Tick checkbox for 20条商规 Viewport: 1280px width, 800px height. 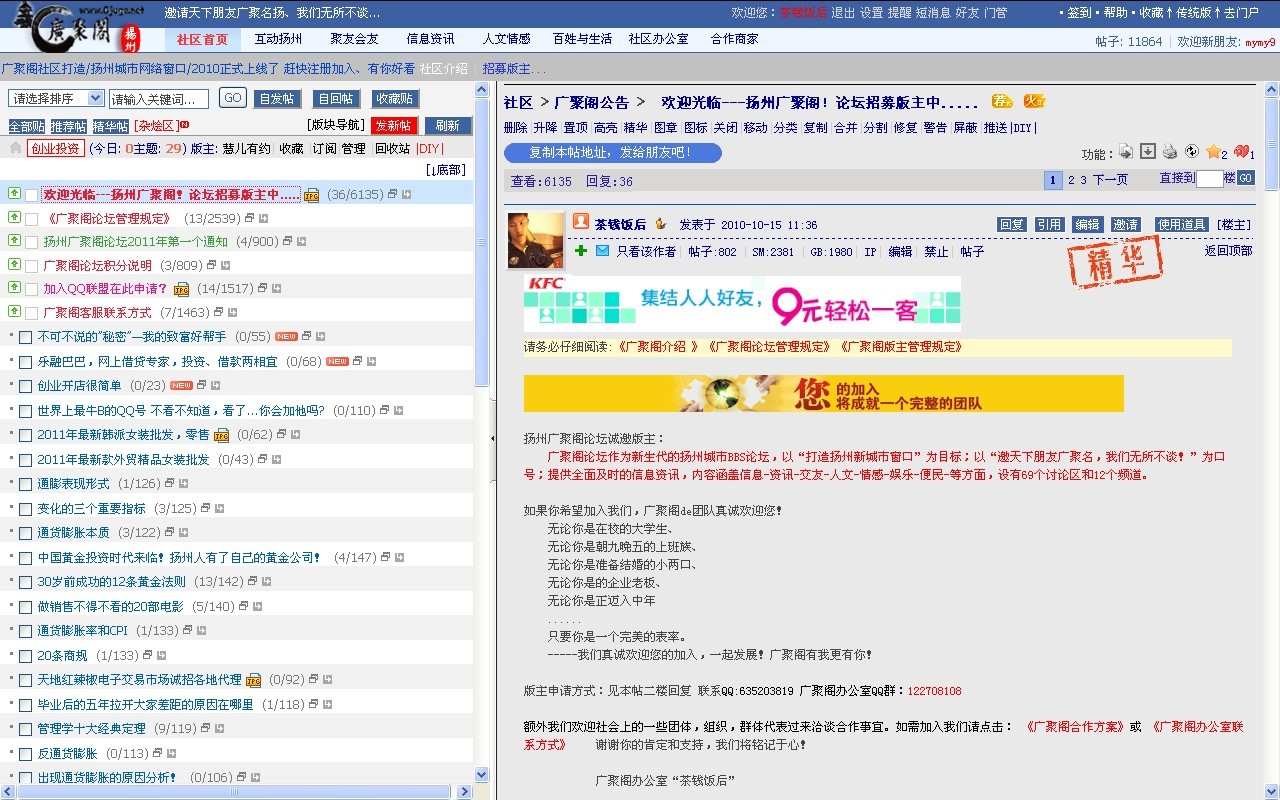pos(26,656)
